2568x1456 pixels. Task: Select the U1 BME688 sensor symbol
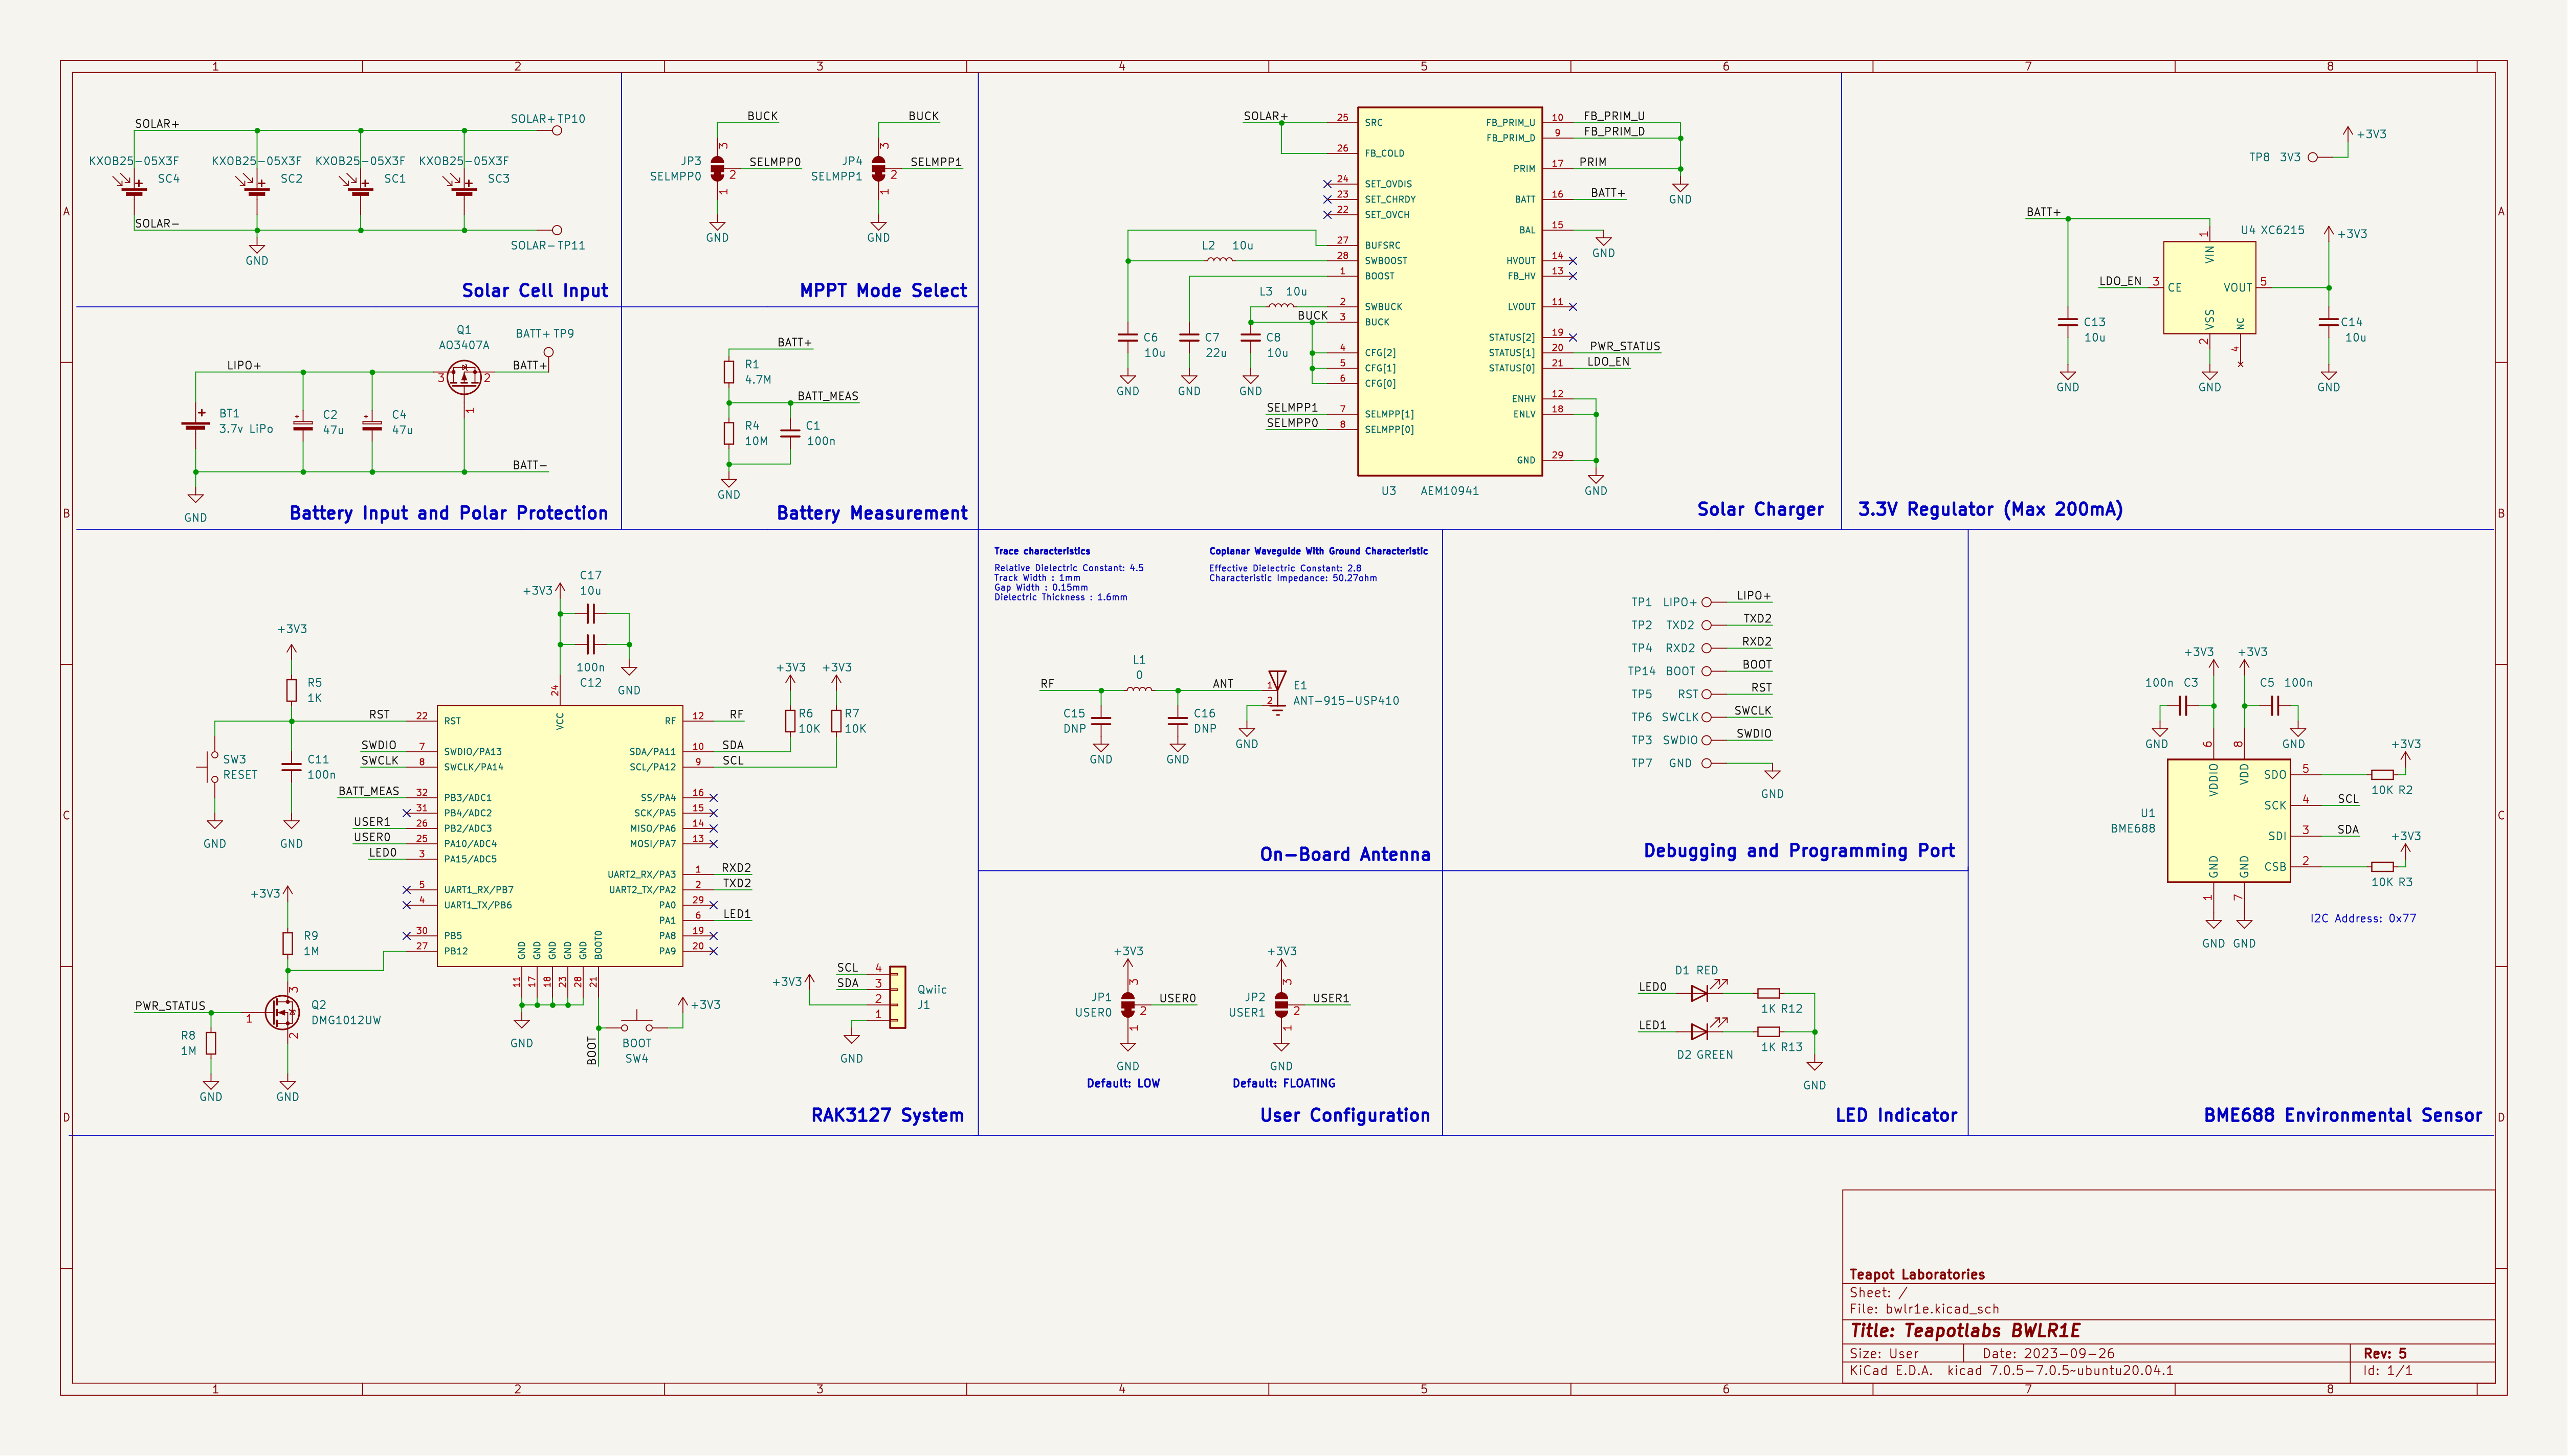pos(2228,820)
